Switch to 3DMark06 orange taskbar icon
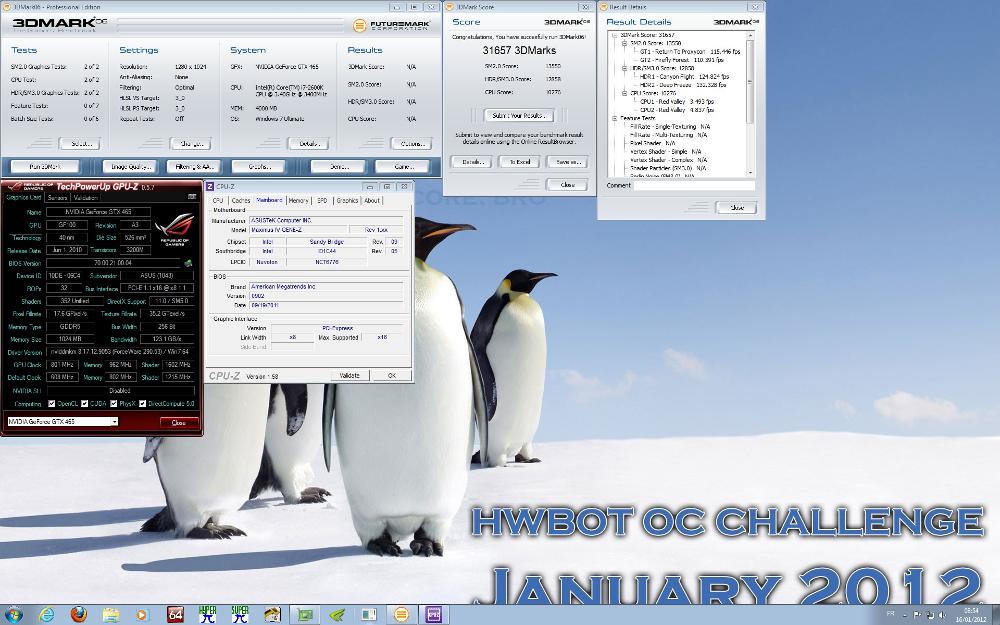Image resolution: width=1000 pixels, height=625 pixels. [x=401, y=615]
